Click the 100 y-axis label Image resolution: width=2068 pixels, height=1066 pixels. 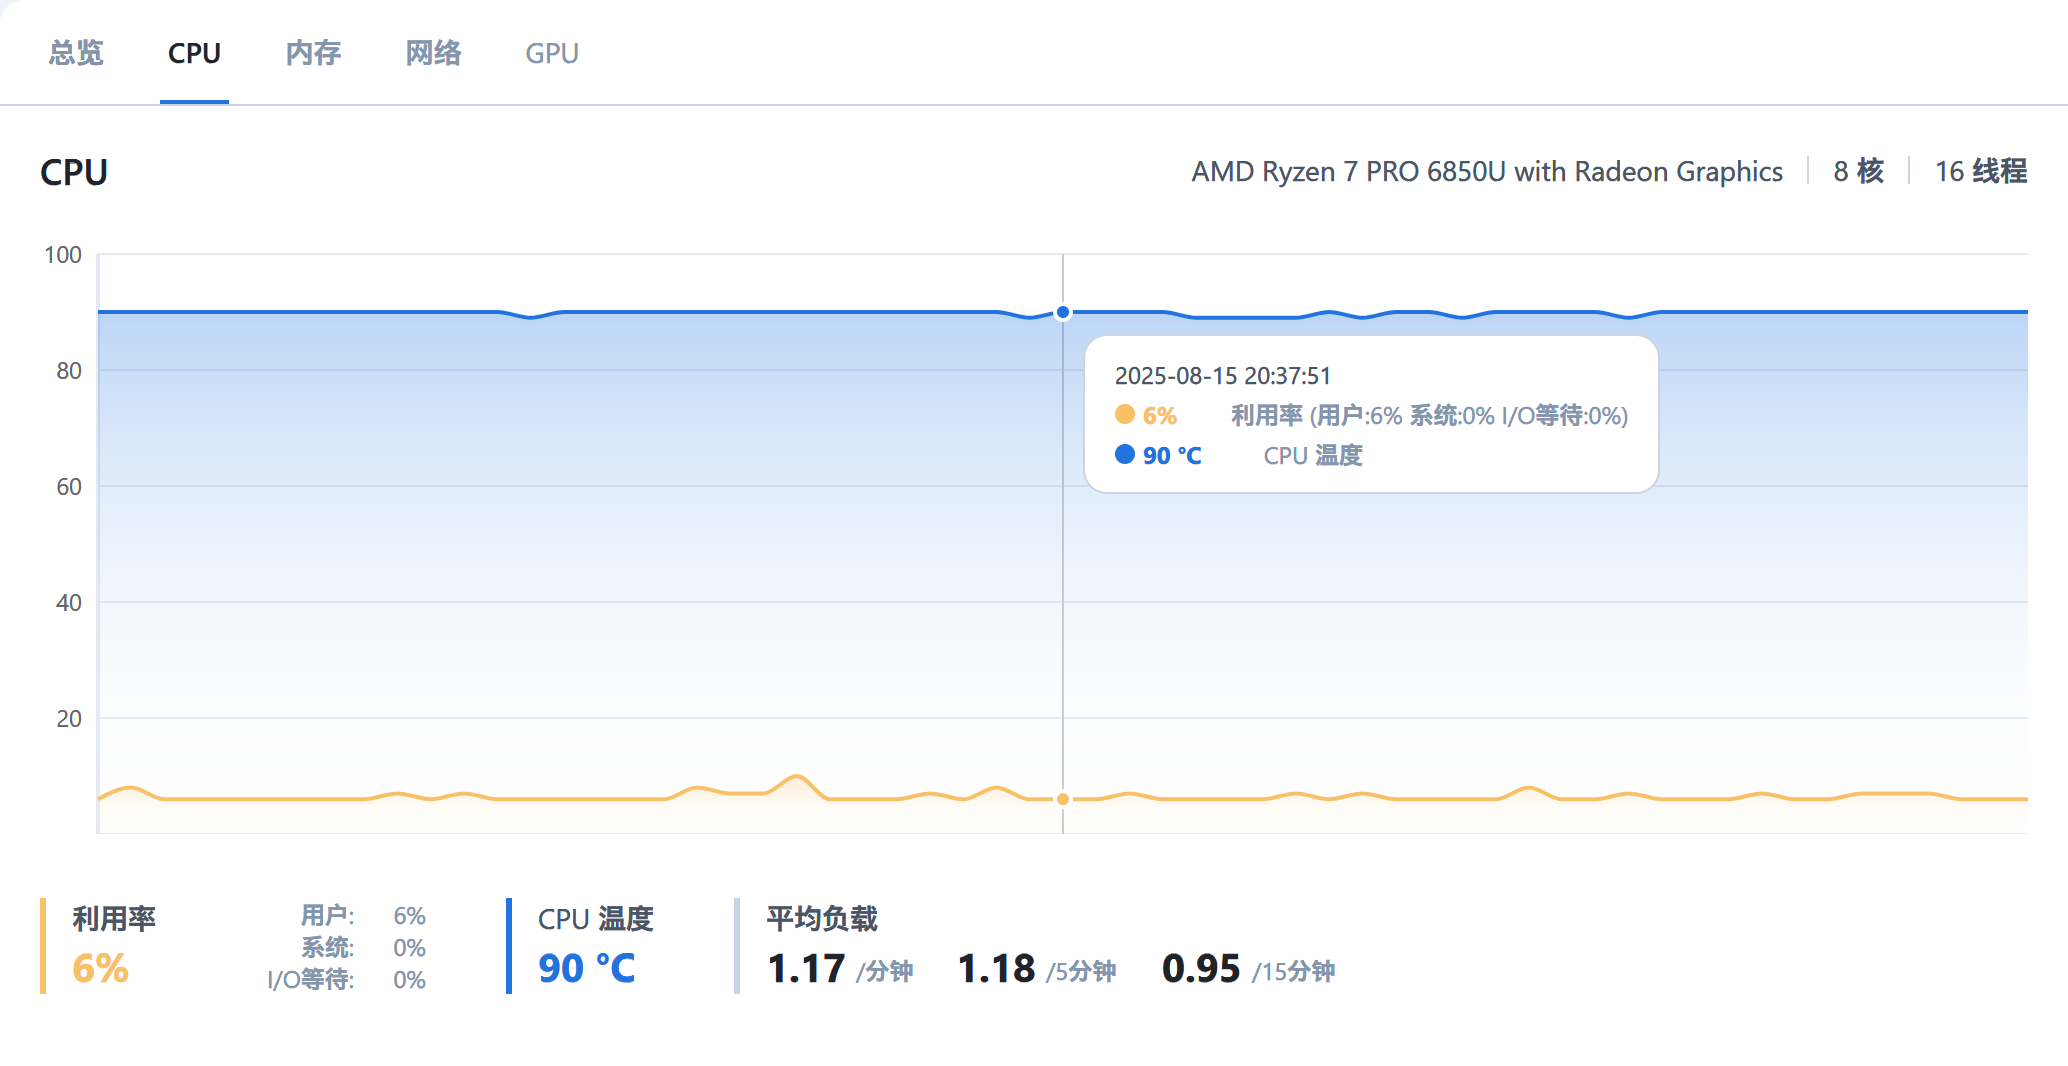63,255
